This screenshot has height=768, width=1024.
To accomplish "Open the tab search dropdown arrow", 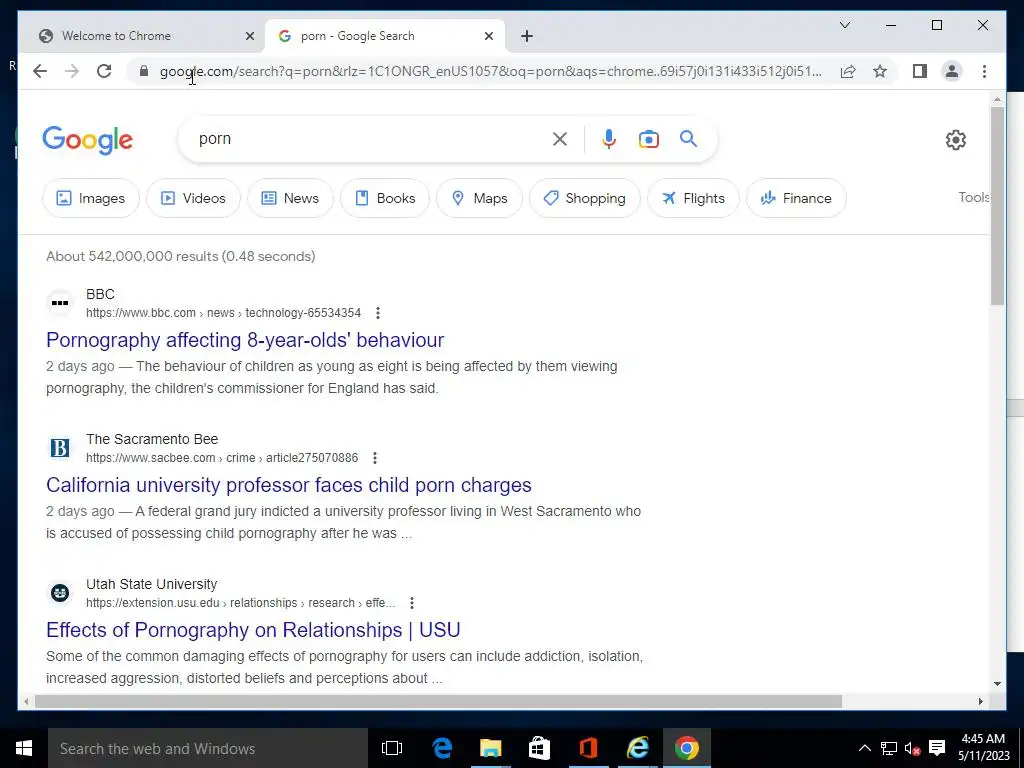I will [844, 25].
